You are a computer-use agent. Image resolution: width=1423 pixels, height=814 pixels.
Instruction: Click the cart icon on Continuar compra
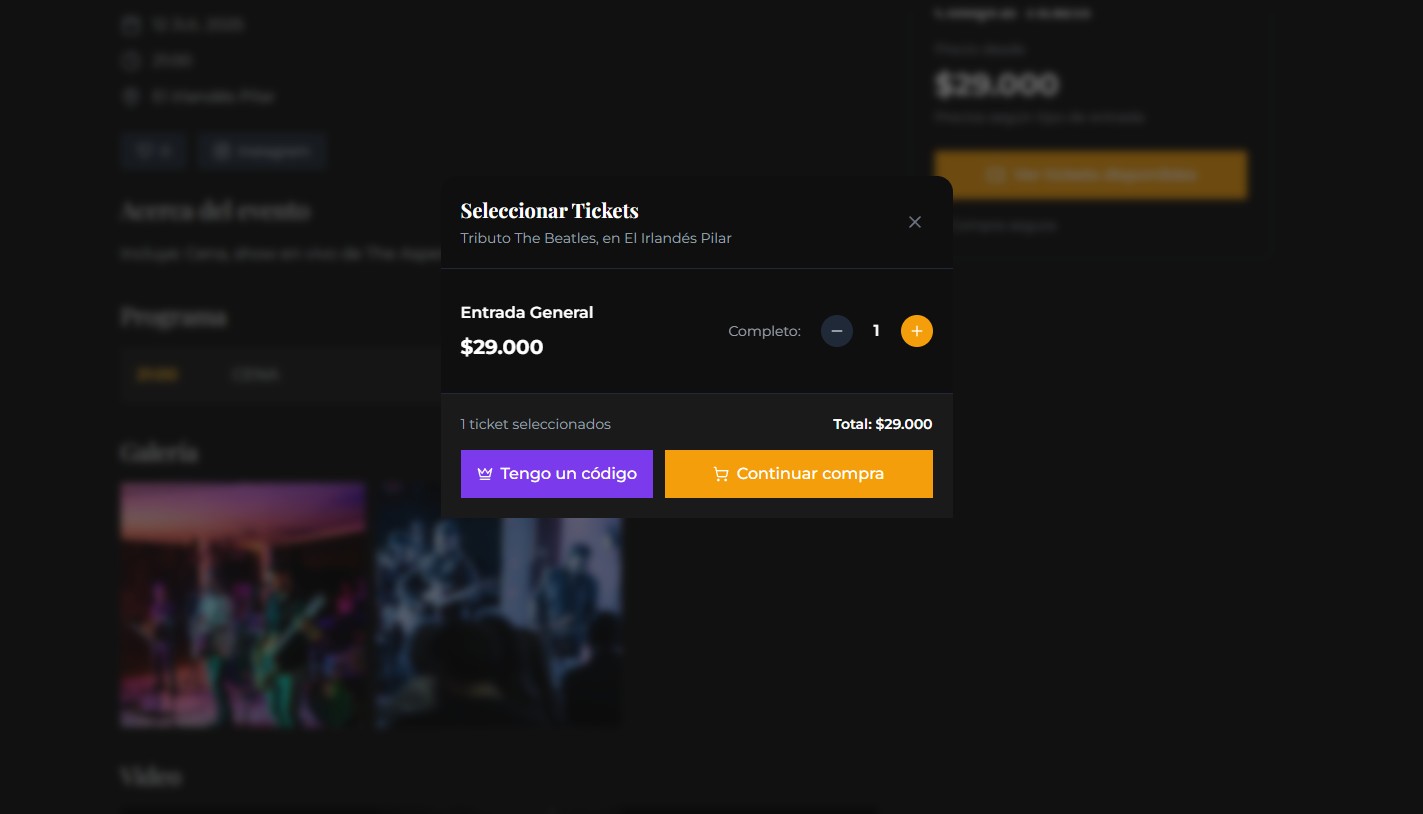tap(721, 474)
